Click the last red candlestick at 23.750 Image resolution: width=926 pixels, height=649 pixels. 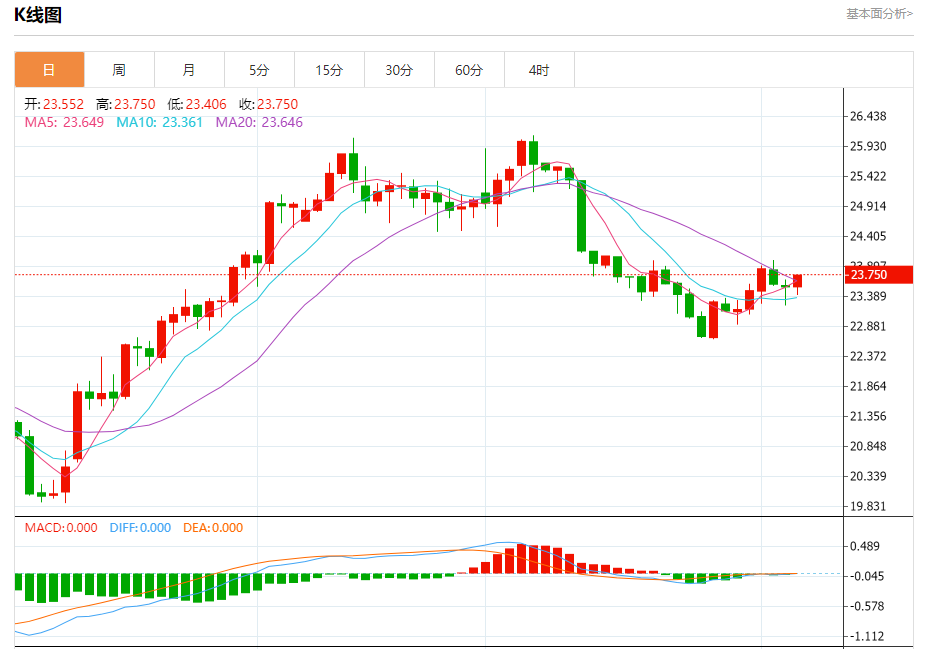coord(797,281)
